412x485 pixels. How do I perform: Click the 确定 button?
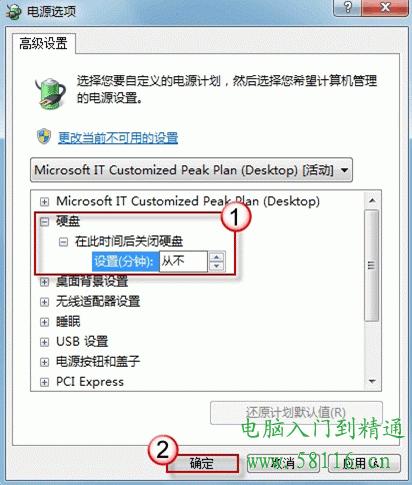(x=202, y=463)
